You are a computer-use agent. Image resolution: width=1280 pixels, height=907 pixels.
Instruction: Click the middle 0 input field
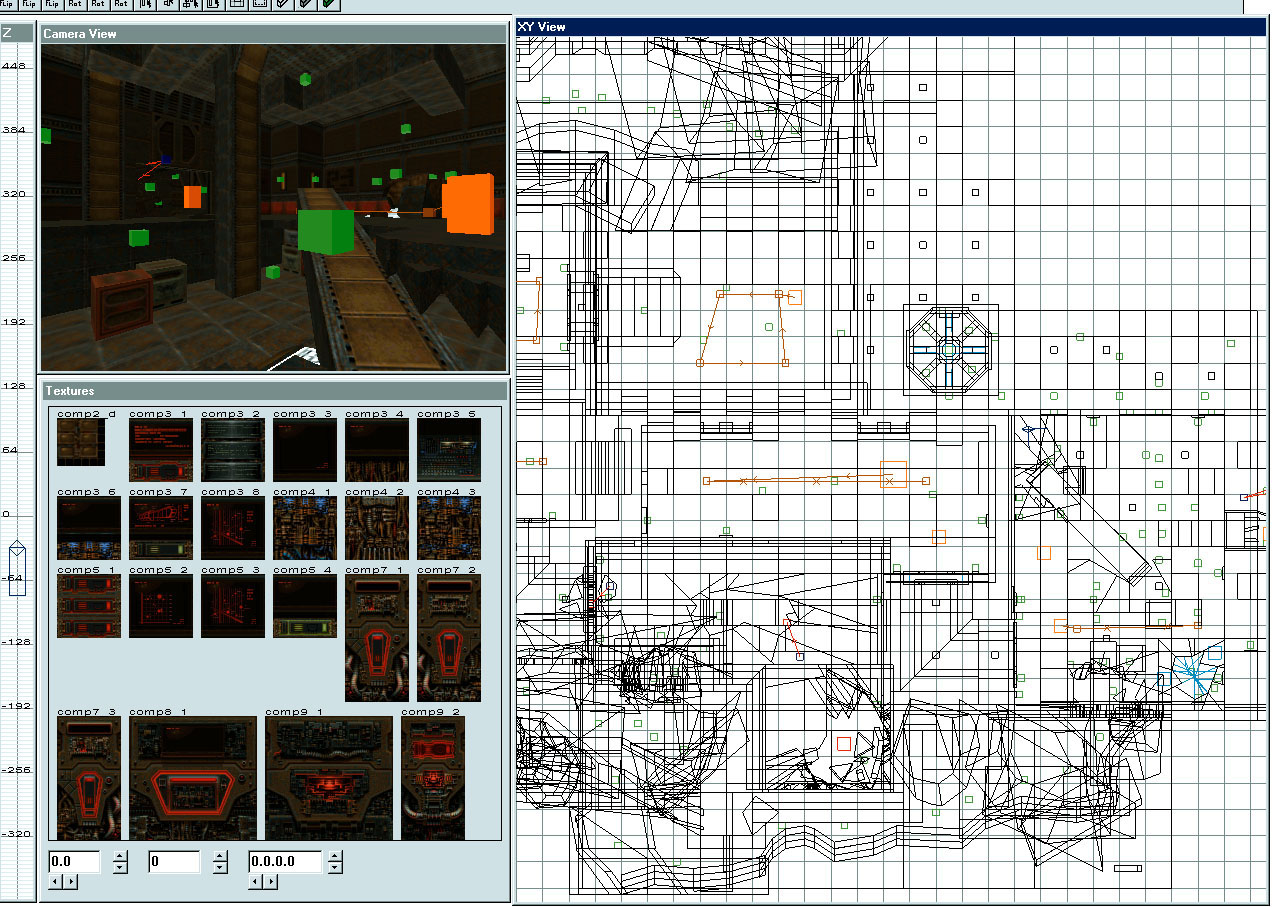point(175,861)
